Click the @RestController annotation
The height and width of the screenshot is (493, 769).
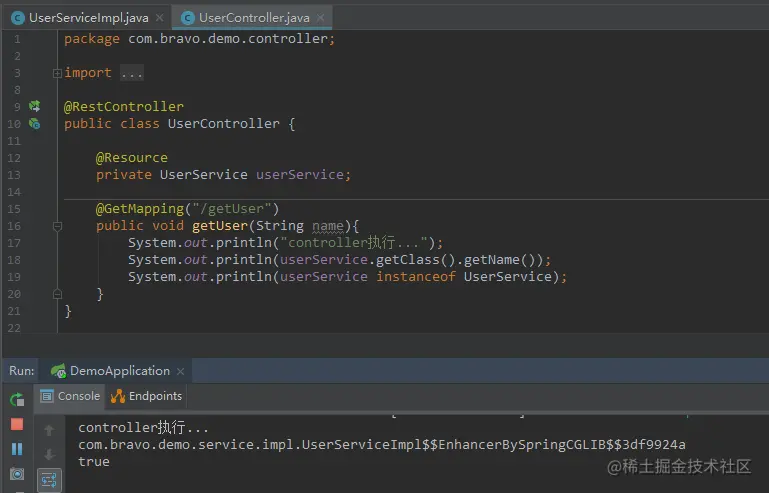(x=124, y=106)
